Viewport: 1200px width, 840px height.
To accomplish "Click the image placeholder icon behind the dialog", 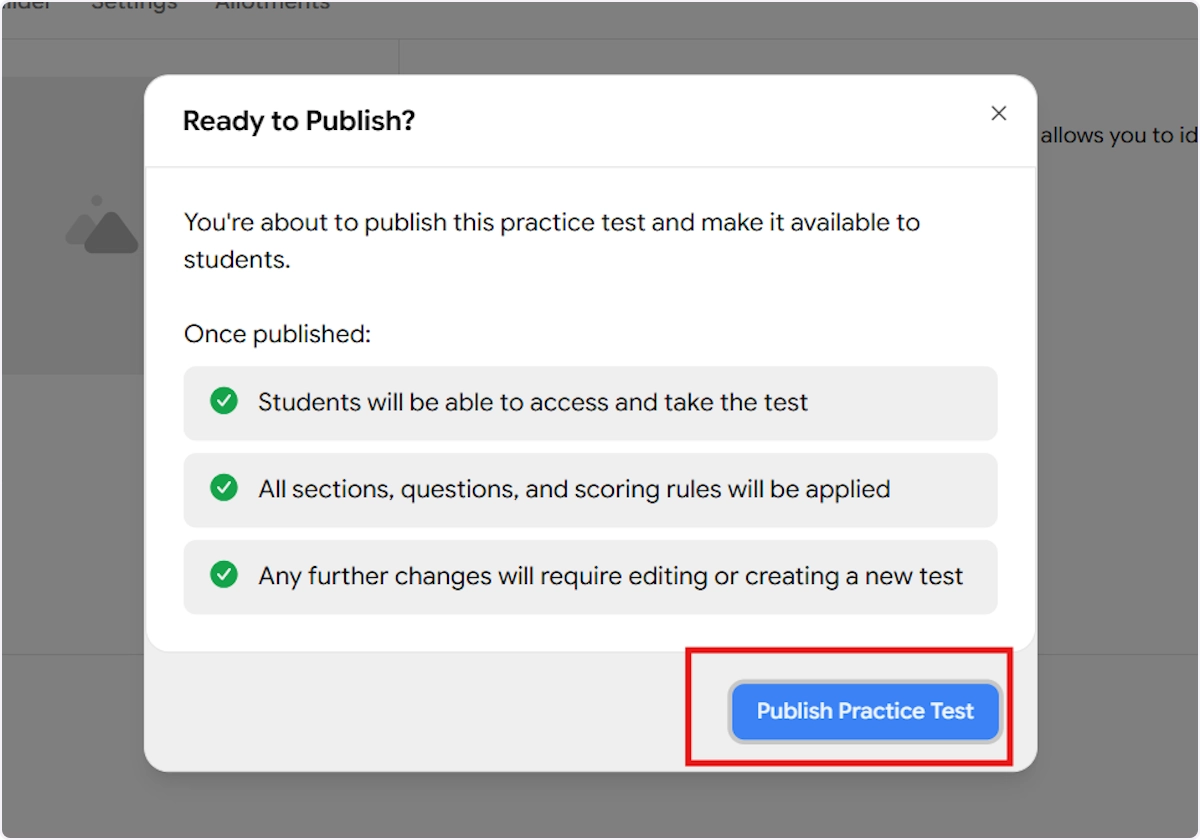I will [102, 224].
